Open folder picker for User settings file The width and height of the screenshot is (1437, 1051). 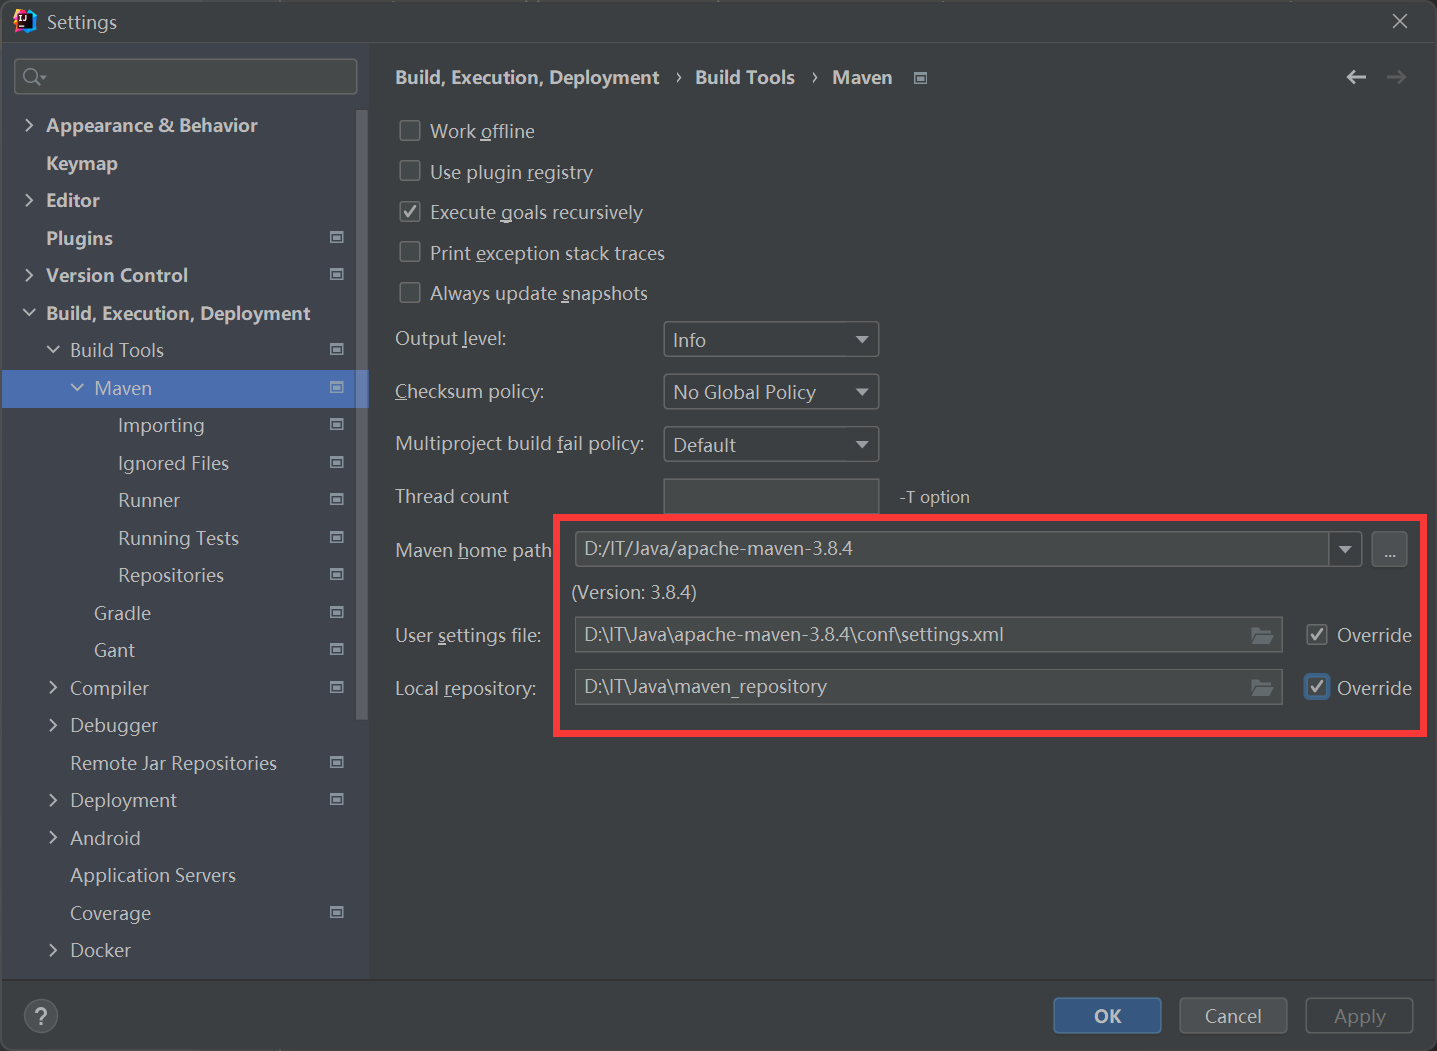(1262, 634)
